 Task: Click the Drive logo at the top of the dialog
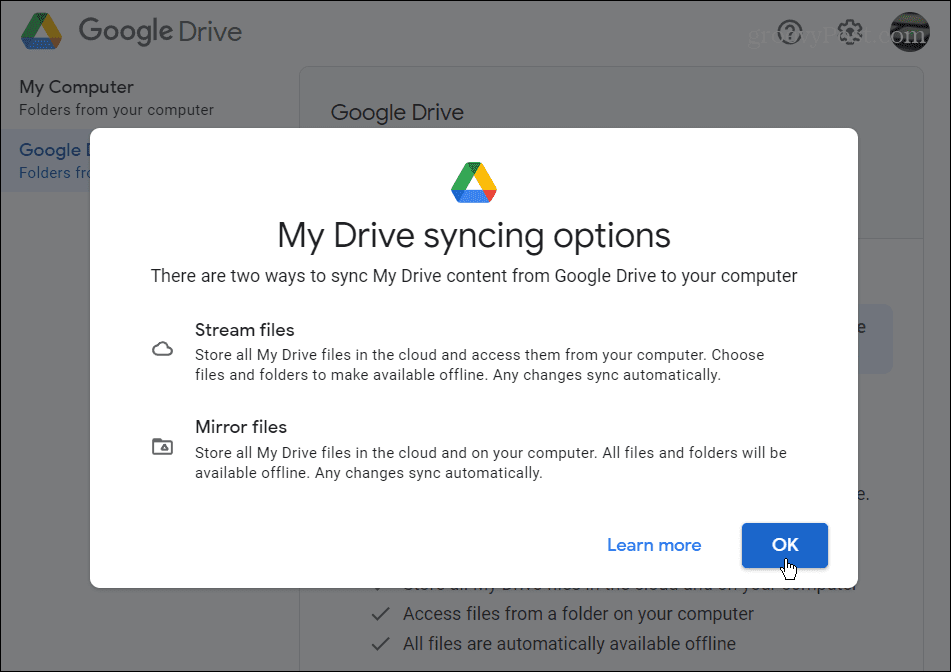(x=472, y=182)
